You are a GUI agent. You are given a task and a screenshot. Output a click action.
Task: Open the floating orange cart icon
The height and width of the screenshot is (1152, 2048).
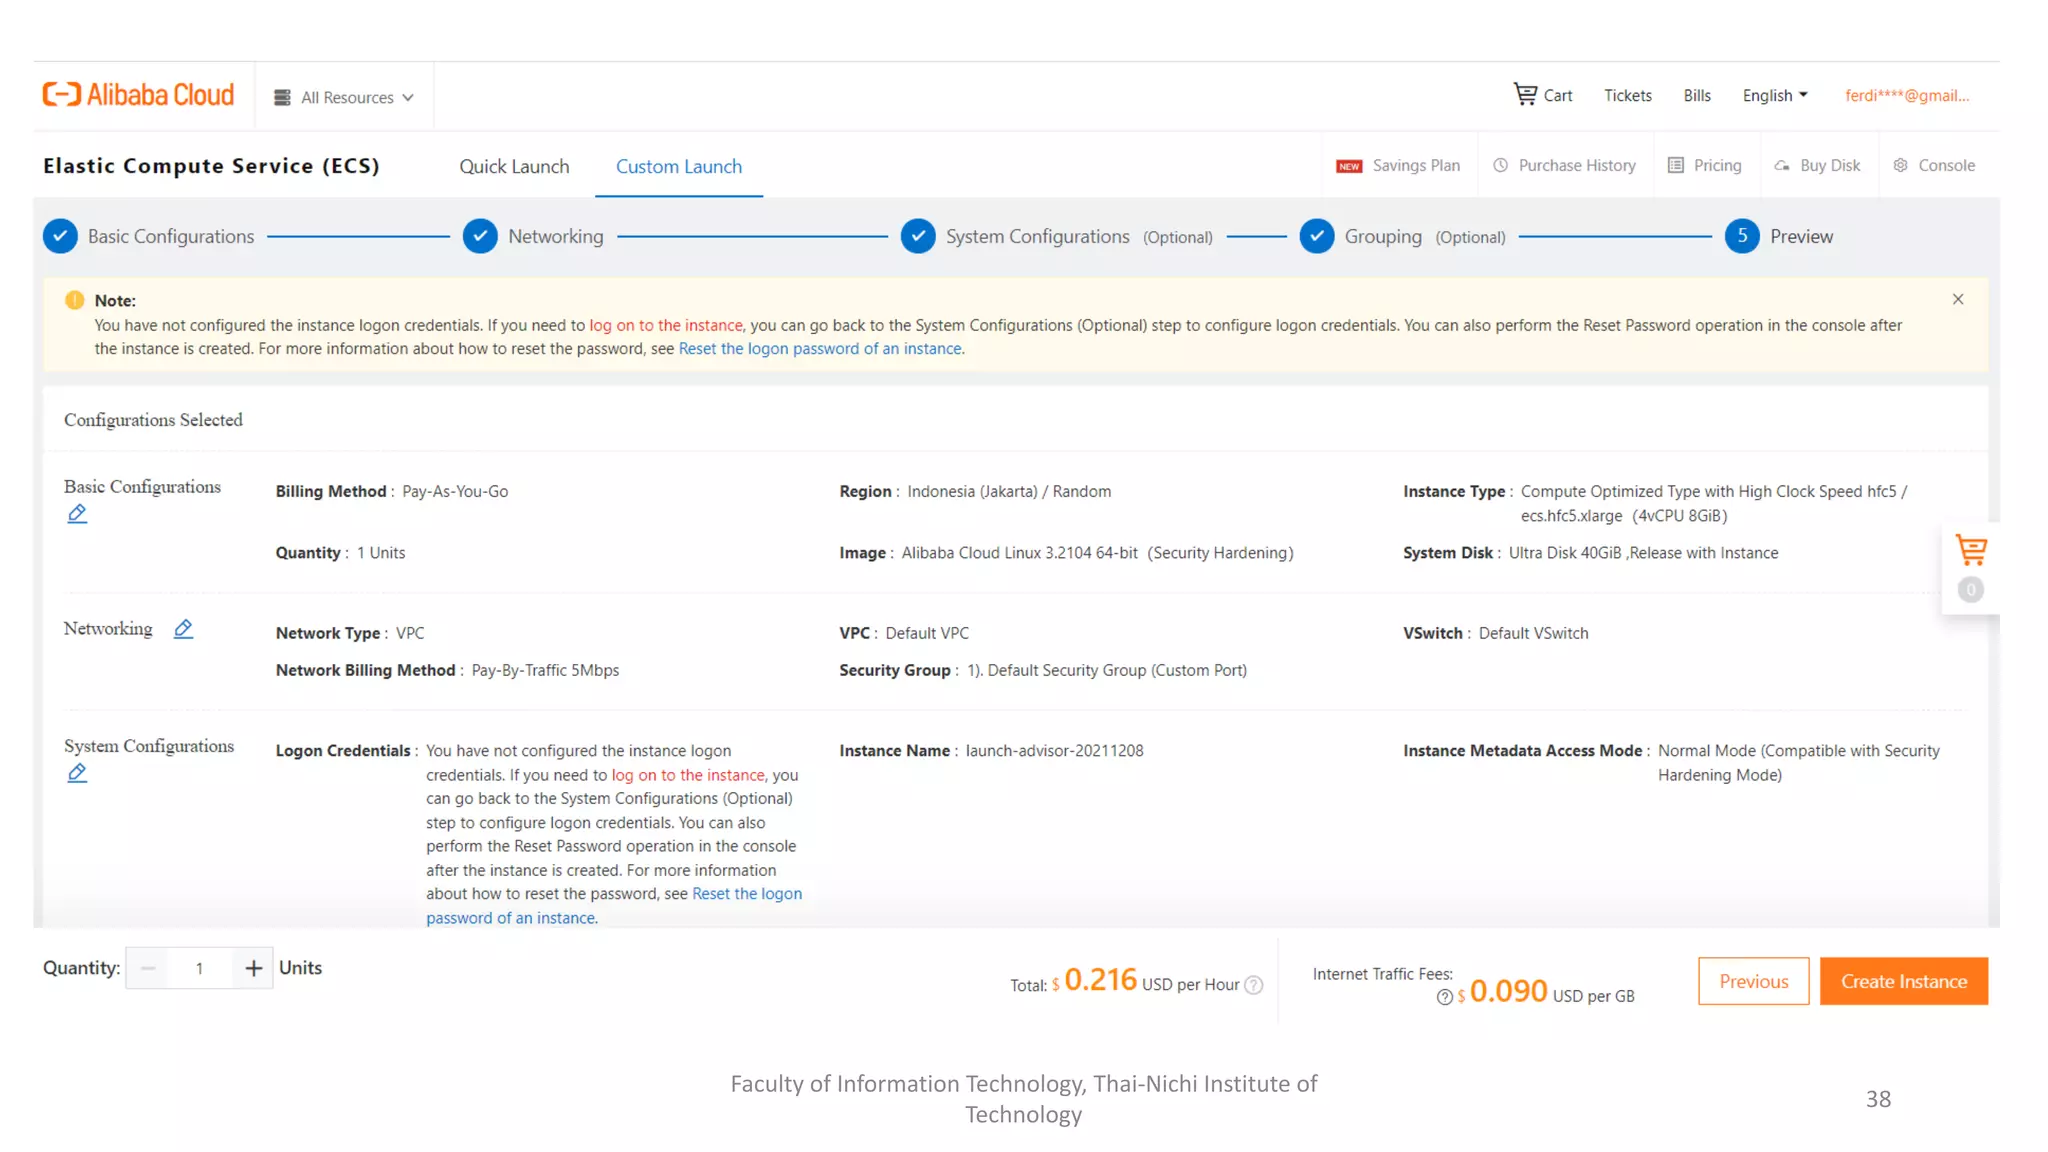(x=1970, y=550)
